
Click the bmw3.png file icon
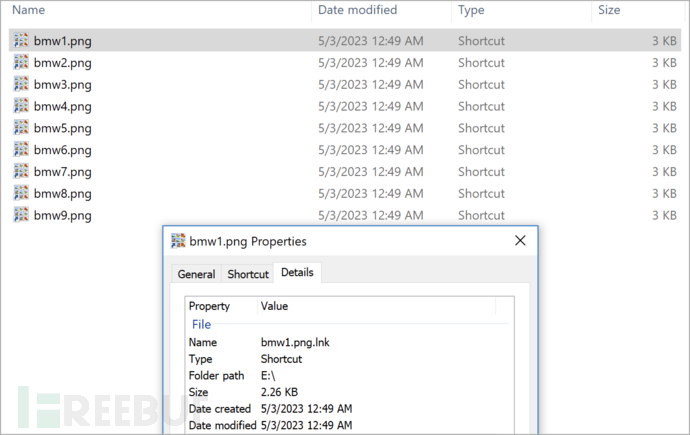coord(21,85)
